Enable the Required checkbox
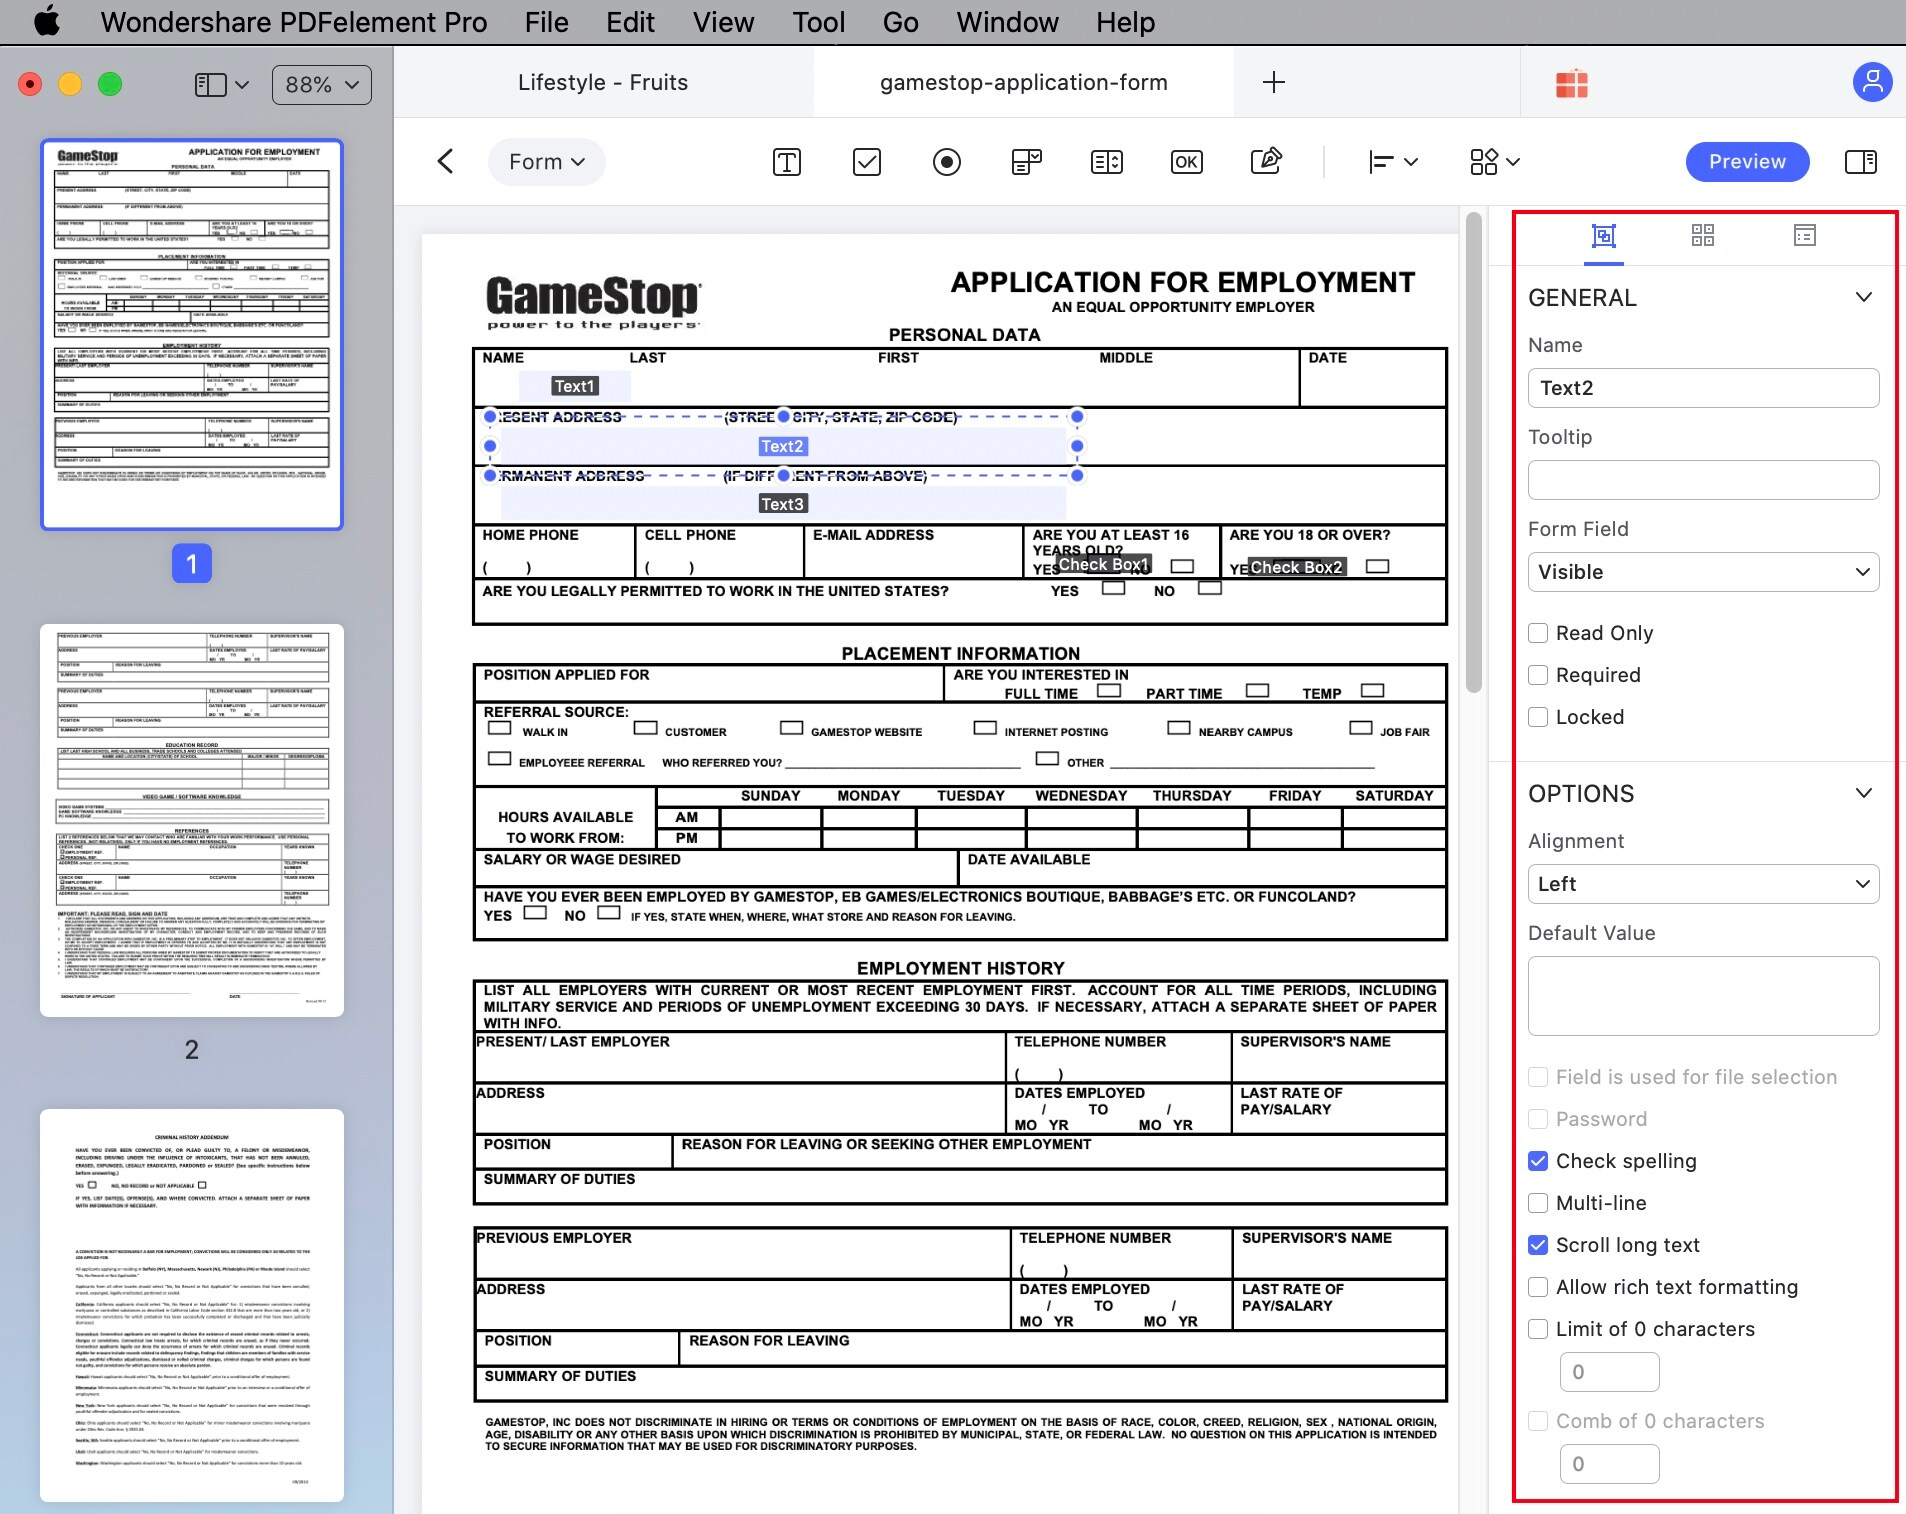The image size is (1906, 1514). coord(1538,675)
